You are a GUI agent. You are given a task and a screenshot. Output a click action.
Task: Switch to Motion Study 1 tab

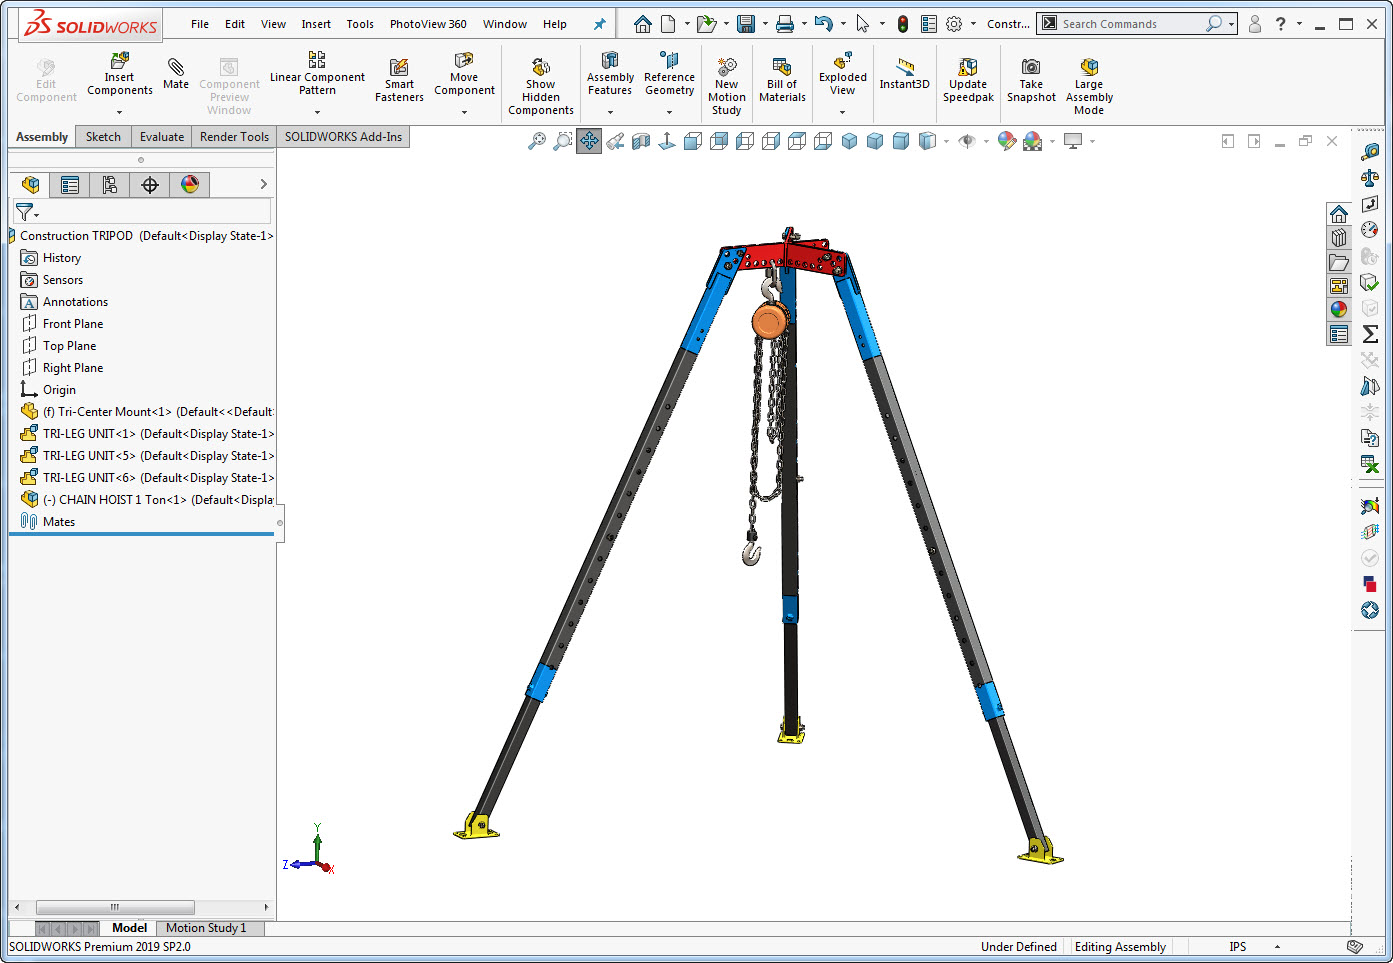coord(206,928)
